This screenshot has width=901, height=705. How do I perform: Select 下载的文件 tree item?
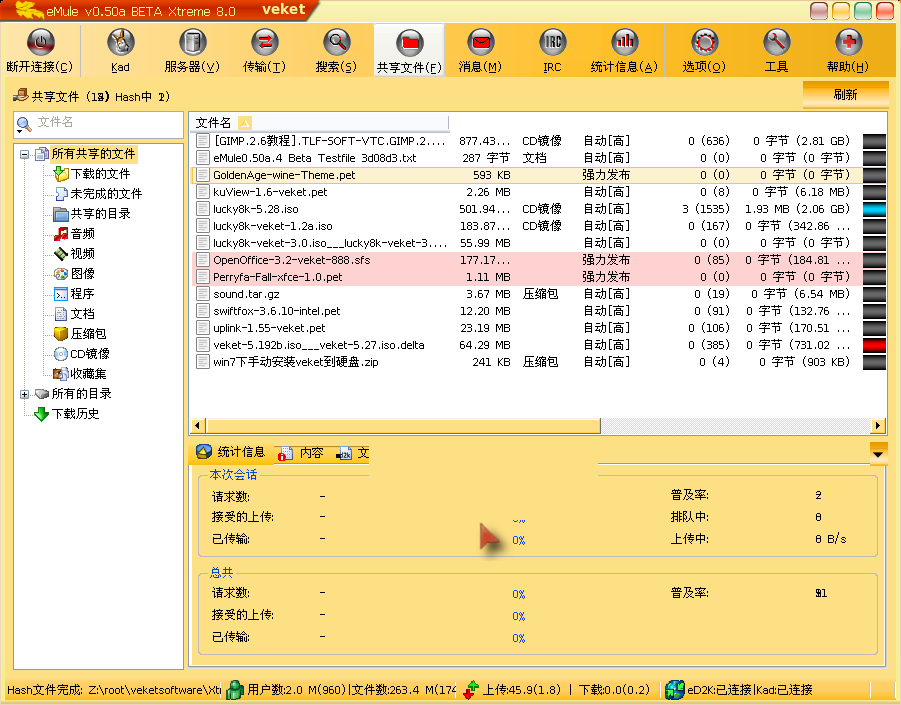(92, 174)
